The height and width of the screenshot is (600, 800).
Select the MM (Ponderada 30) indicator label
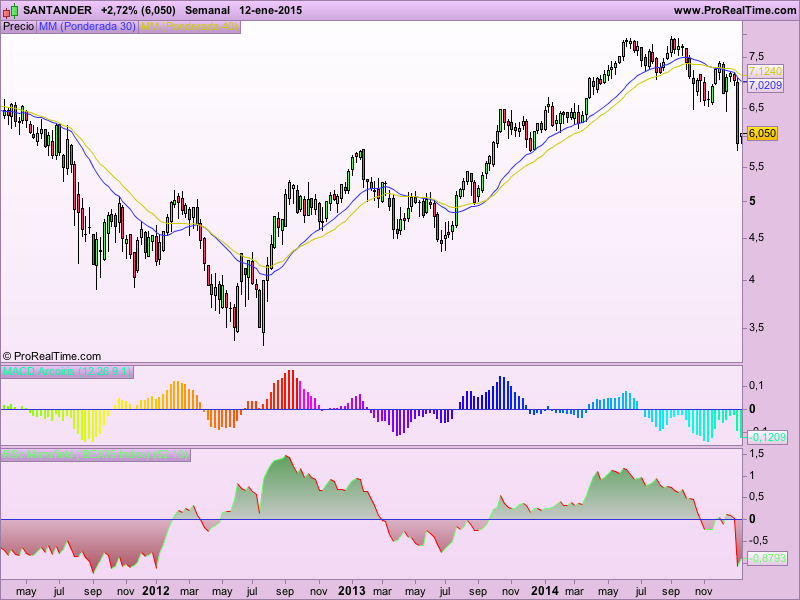pos(87,26)
